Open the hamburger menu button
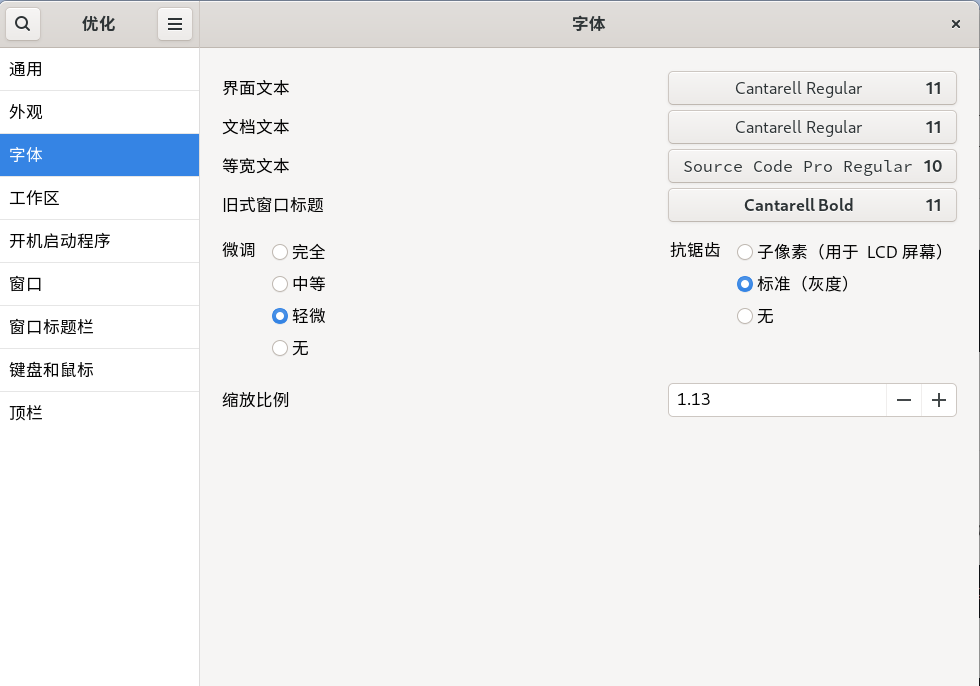 tap(175, 24)
